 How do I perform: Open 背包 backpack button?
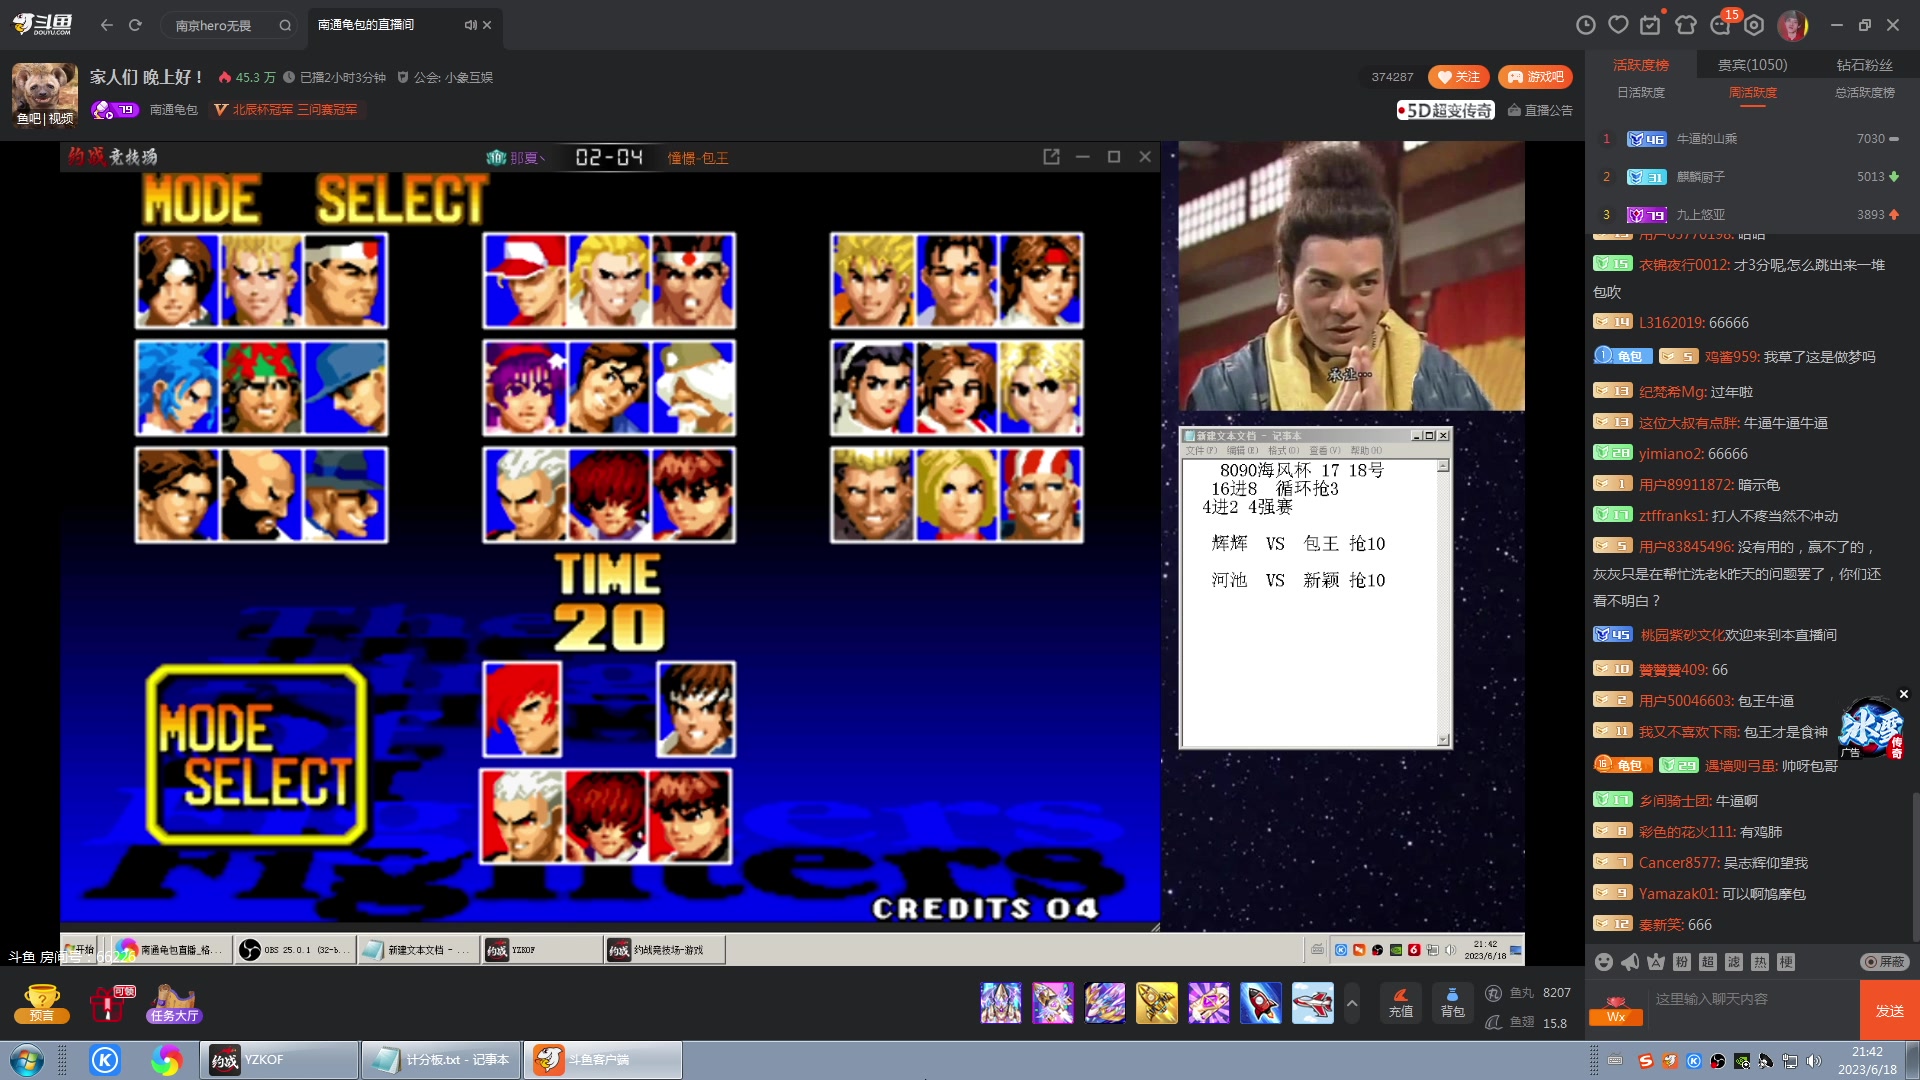click(1452, 1003)
